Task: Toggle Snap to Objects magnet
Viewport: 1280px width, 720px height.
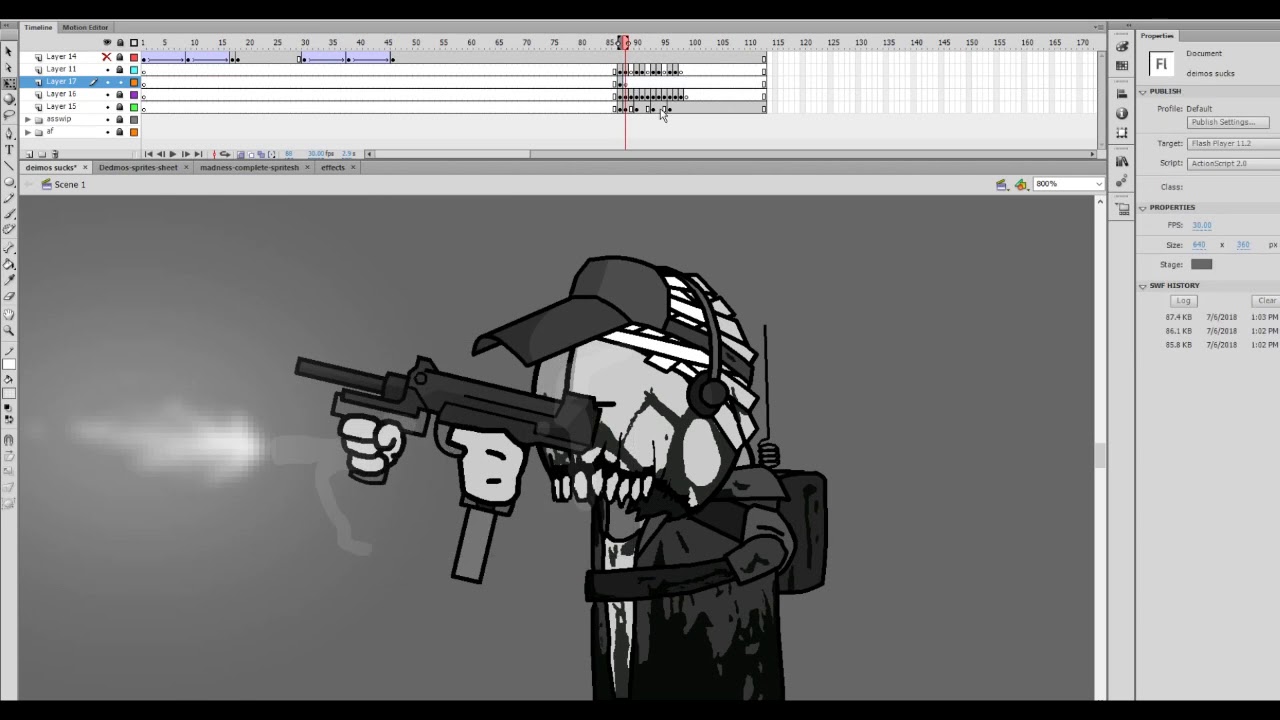Action: click(x=9, y=439)
